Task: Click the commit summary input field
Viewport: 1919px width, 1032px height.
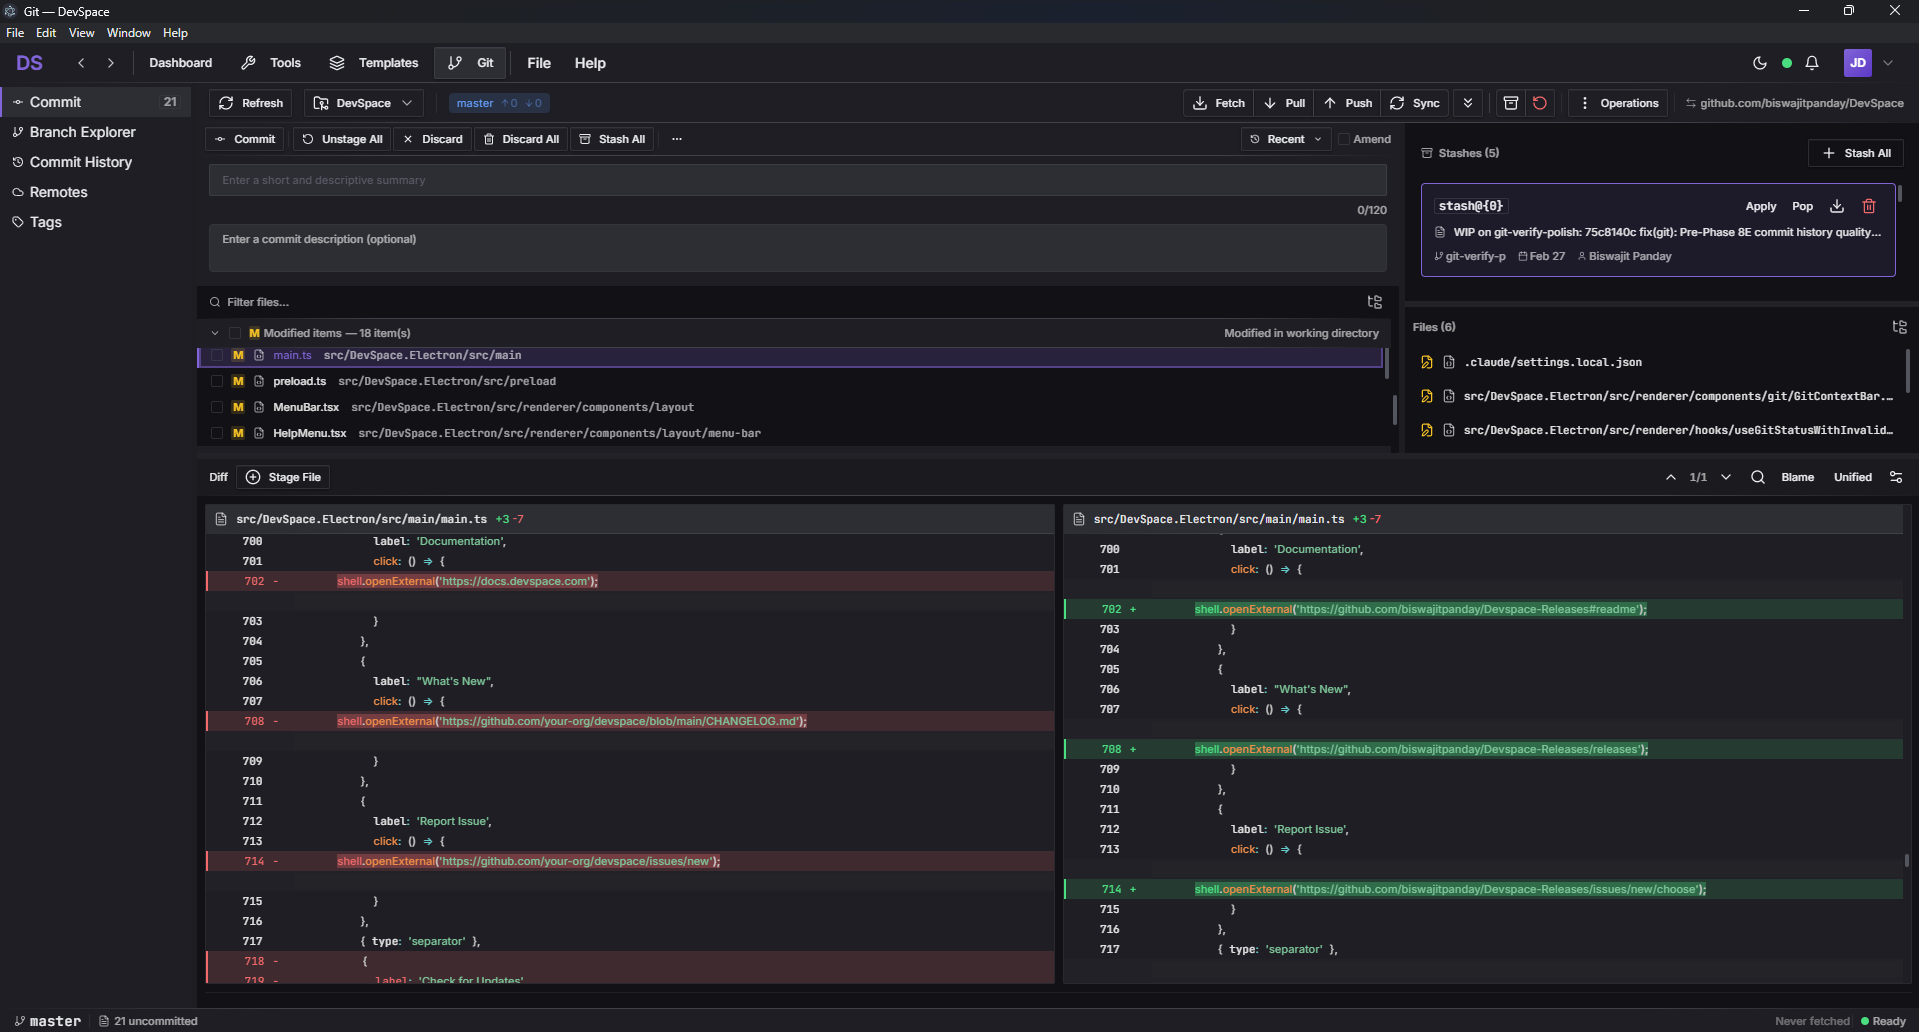Action: pyautogui.click(x=797, y=180)
